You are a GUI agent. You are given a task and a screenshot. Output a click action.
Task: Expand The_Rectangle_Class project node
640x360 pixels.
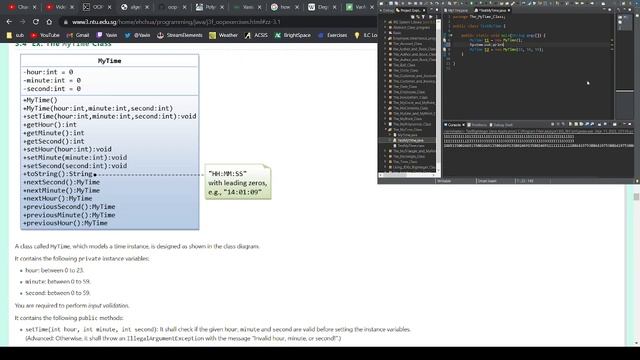385,156
